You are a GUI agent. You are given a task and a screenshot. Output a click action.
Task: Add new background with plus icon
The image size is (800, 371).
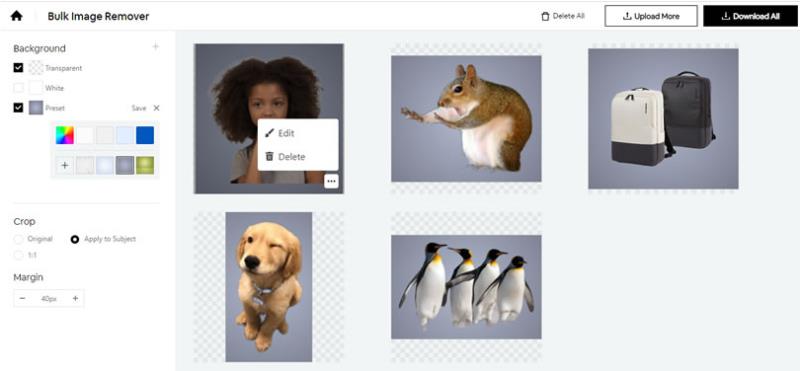[156, 47]
